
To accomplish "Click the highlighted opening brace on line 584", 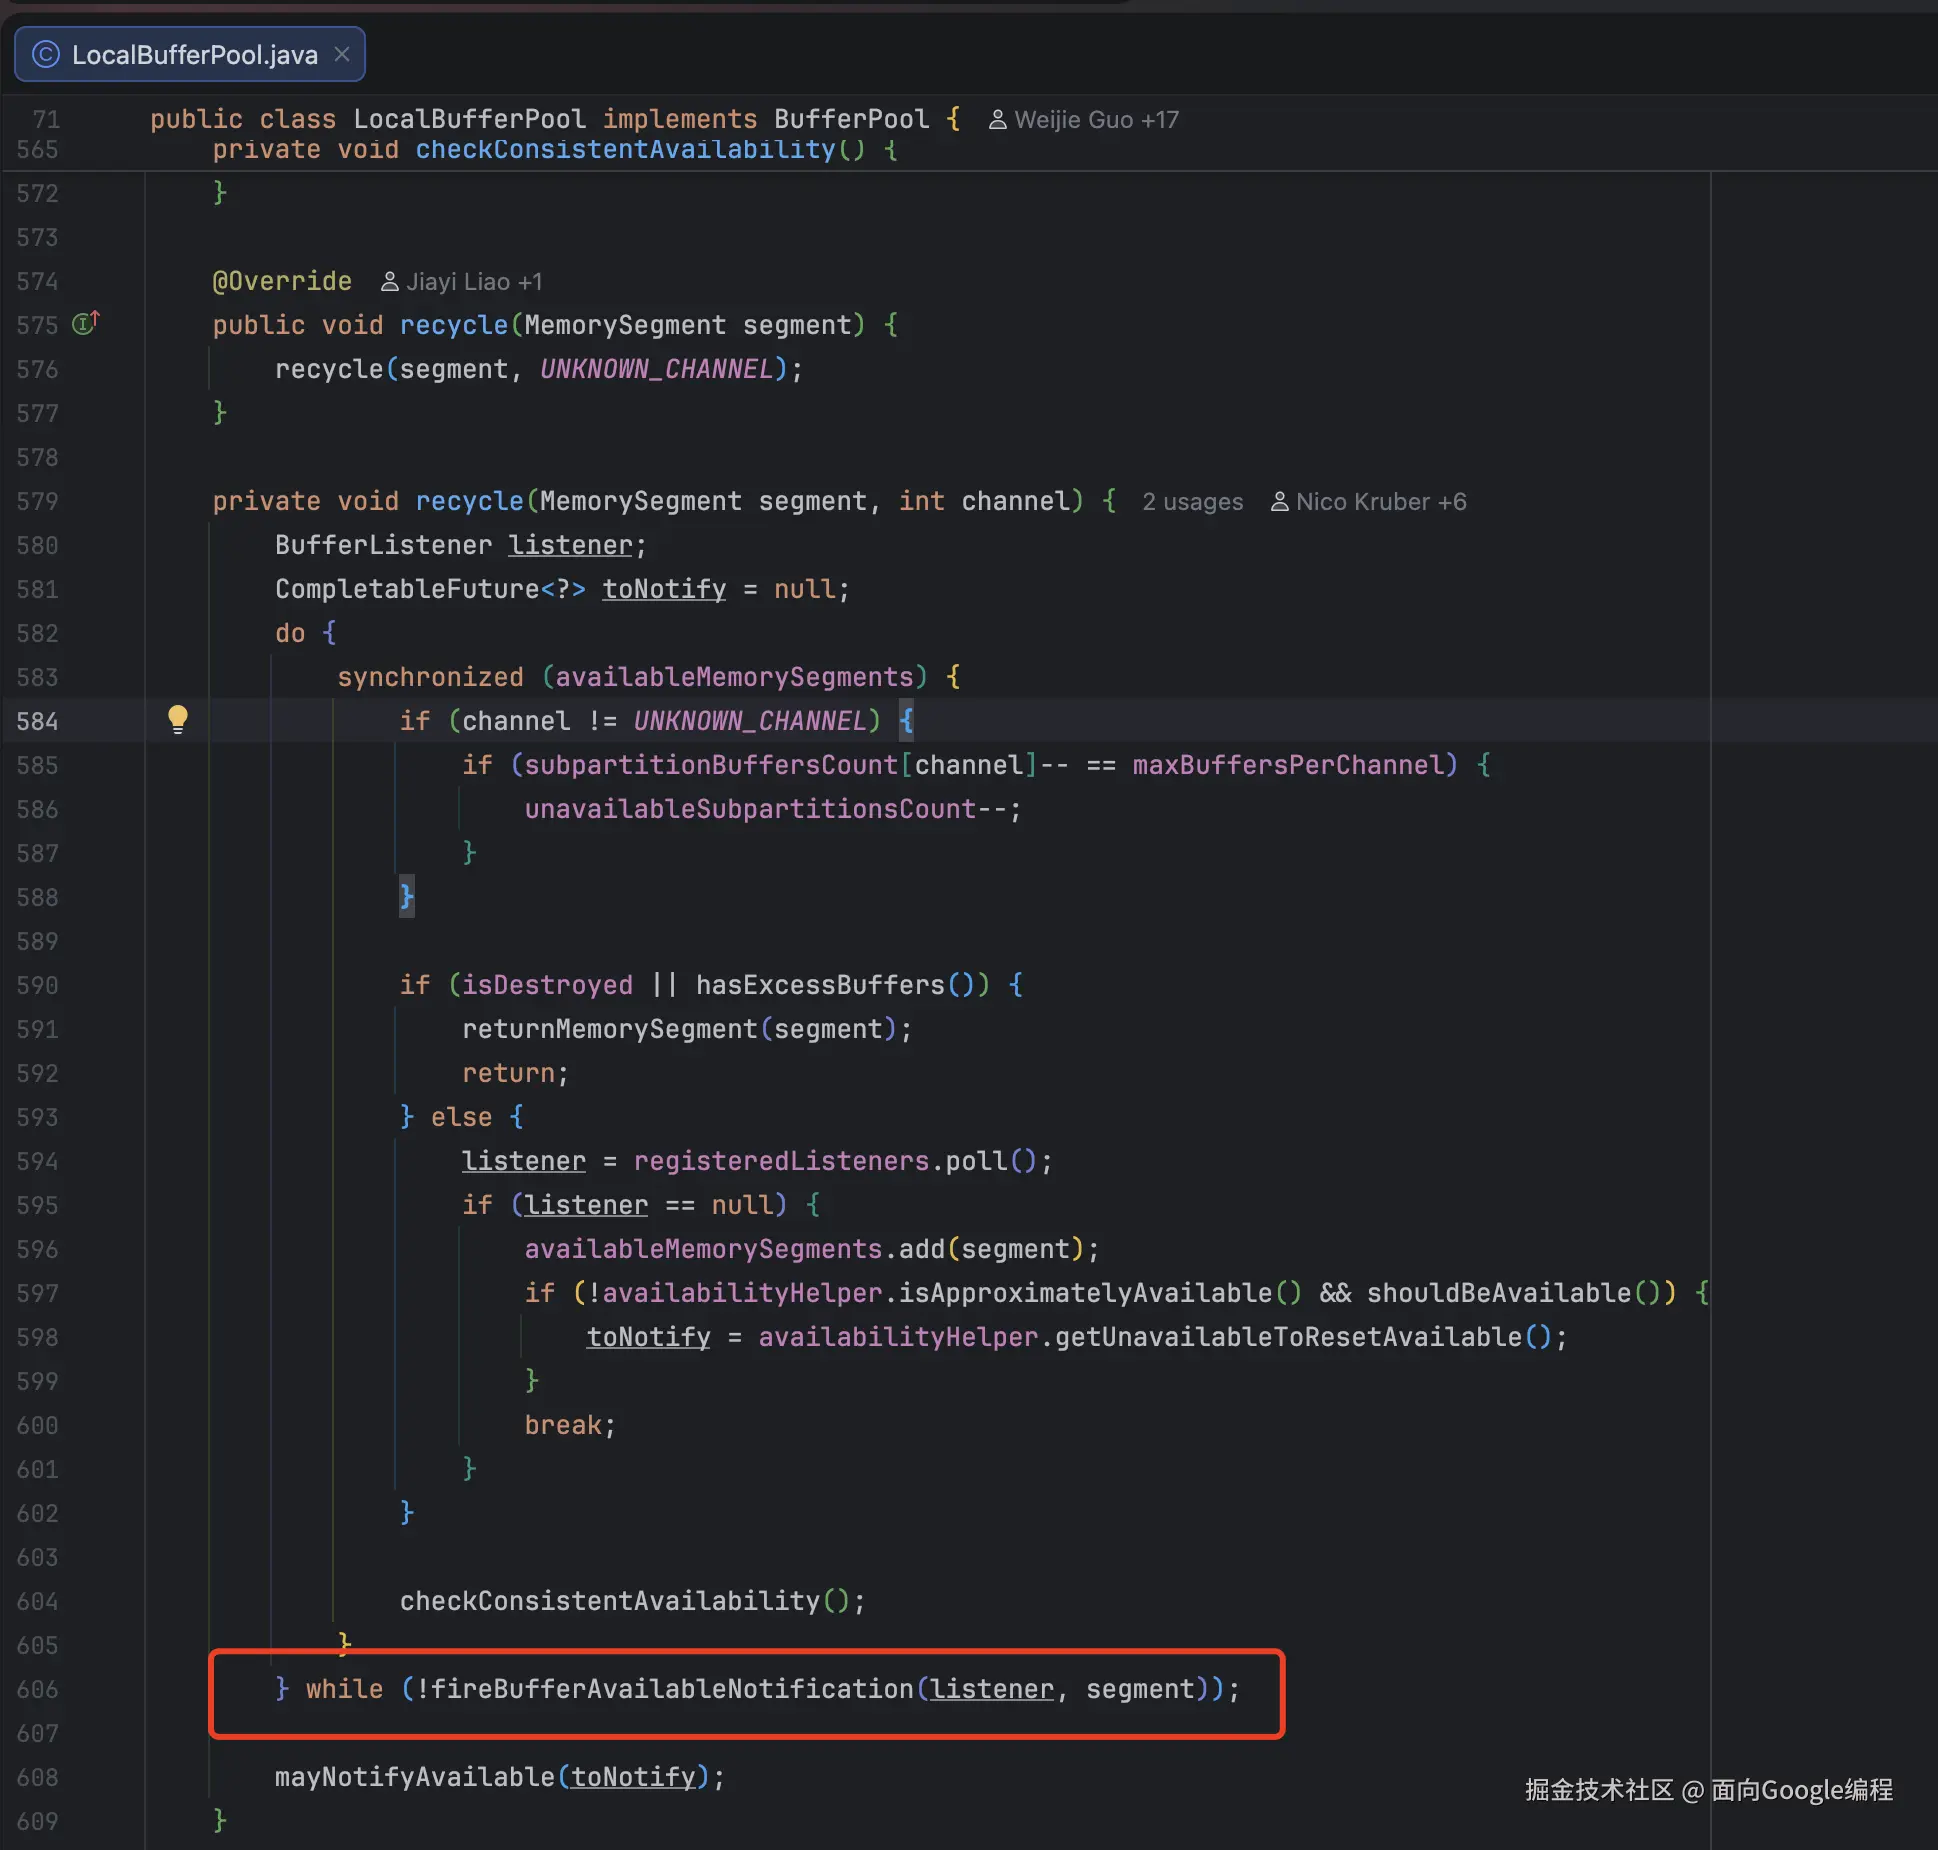I will point(906,720).
